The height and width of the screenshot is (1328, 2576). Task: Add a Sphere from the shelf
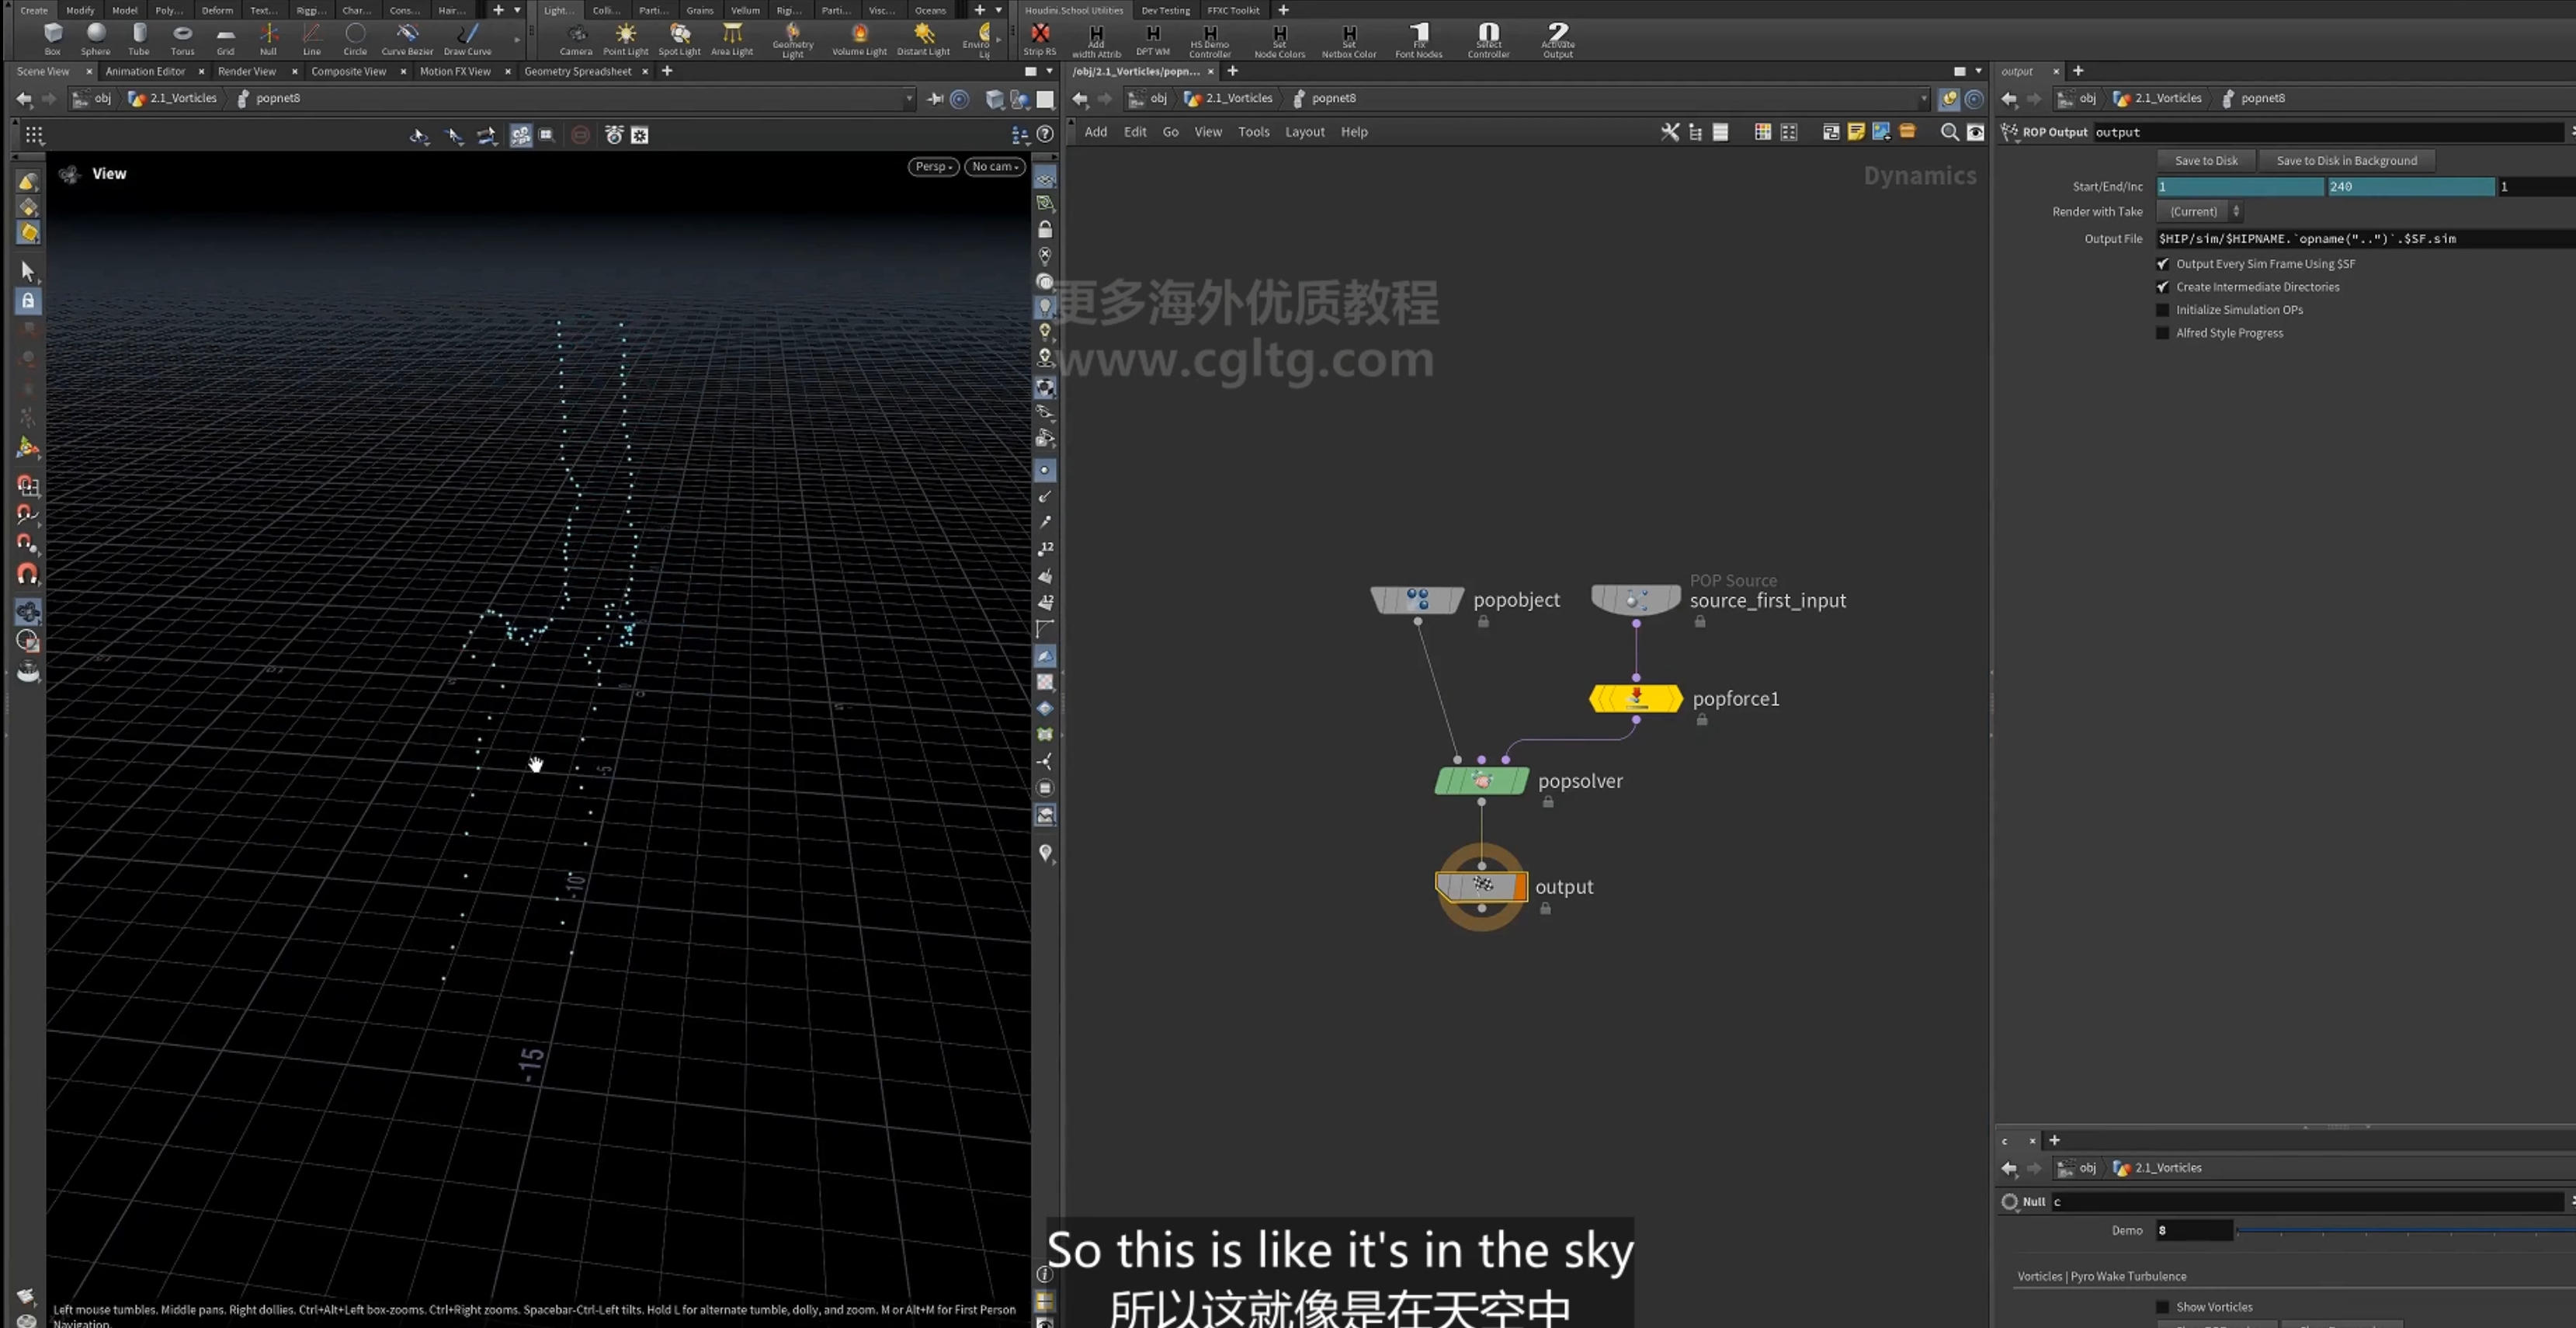tap(96, 38)
